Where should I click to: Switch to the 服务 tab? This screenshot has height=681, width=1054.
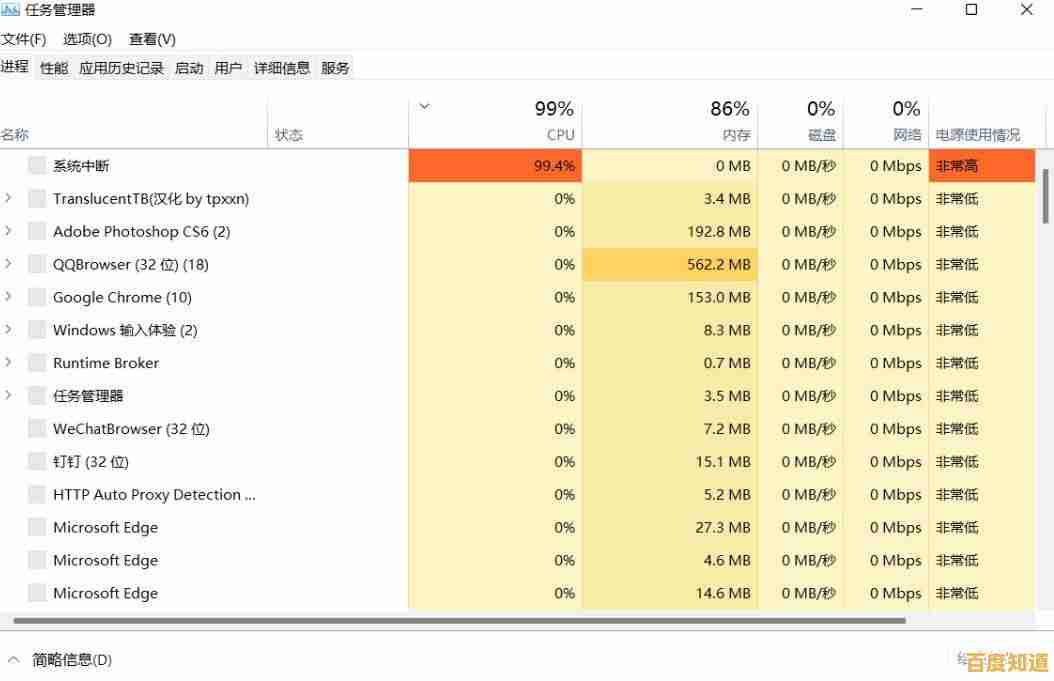pyautogui.click(x=335, y=67)
